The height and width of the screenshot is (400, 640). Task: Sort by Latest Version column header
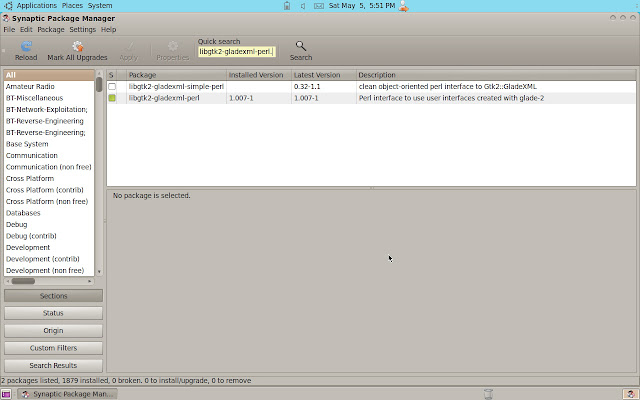coord(324,75)
